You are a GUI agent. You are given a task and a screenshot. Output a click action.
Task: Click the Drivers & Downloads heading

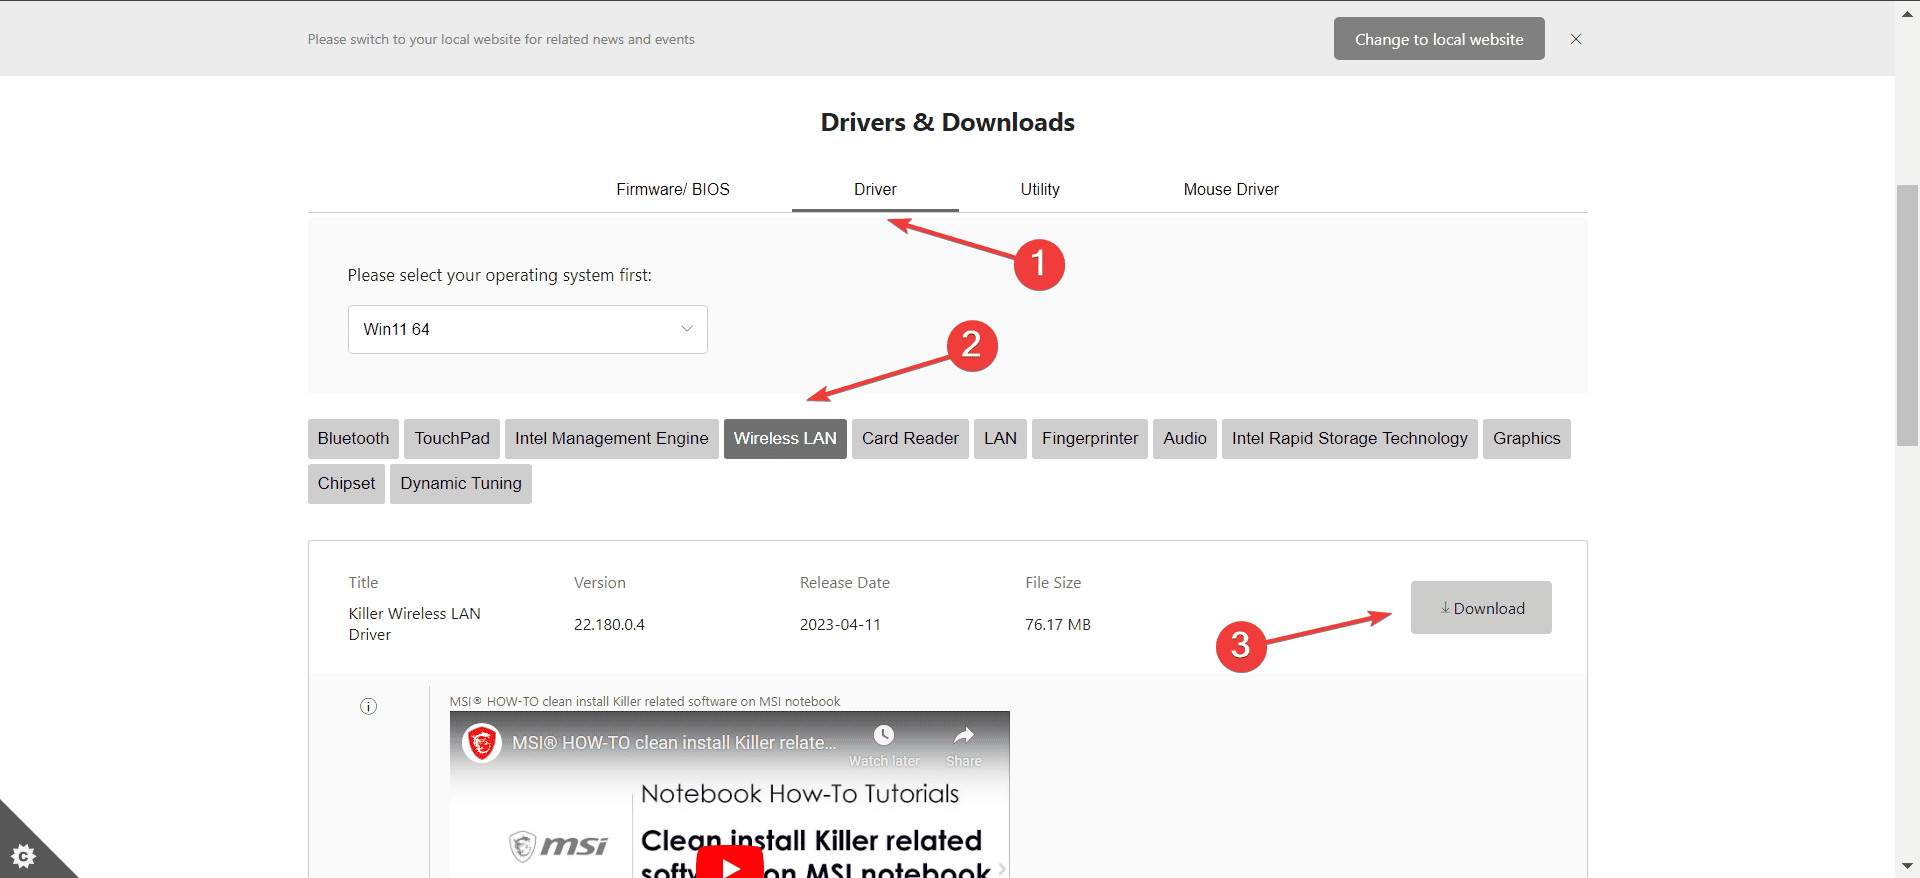948,122
